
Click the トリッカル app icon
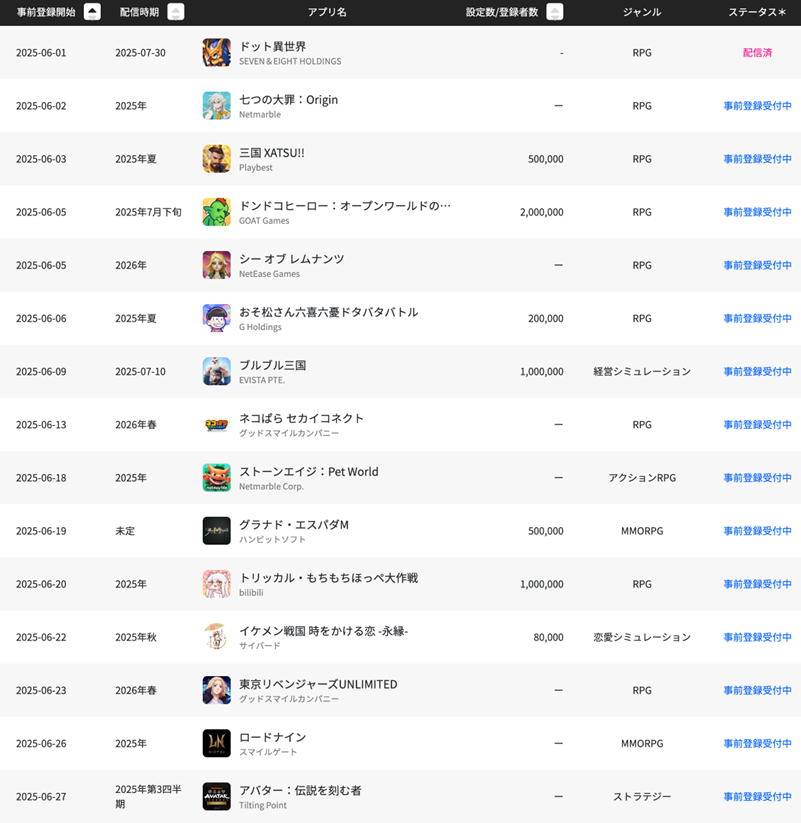click(217, 584)
